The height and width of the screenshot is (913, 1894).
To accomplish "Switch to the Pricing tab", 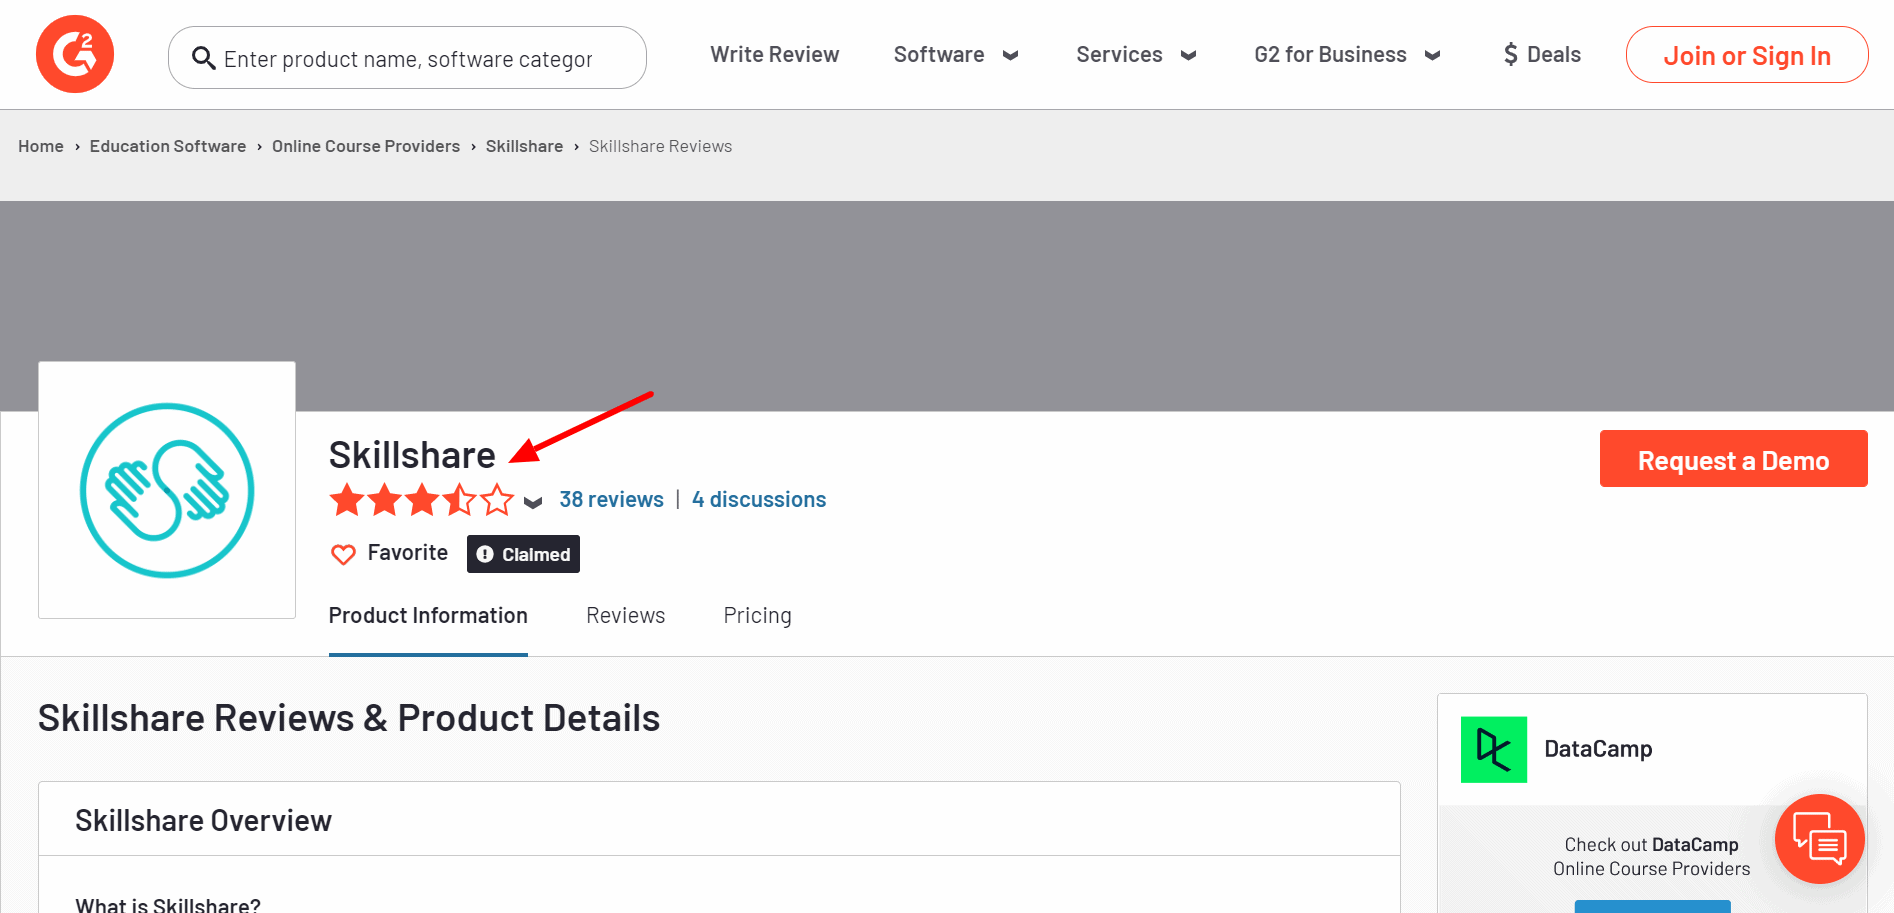I will [757, 616].
